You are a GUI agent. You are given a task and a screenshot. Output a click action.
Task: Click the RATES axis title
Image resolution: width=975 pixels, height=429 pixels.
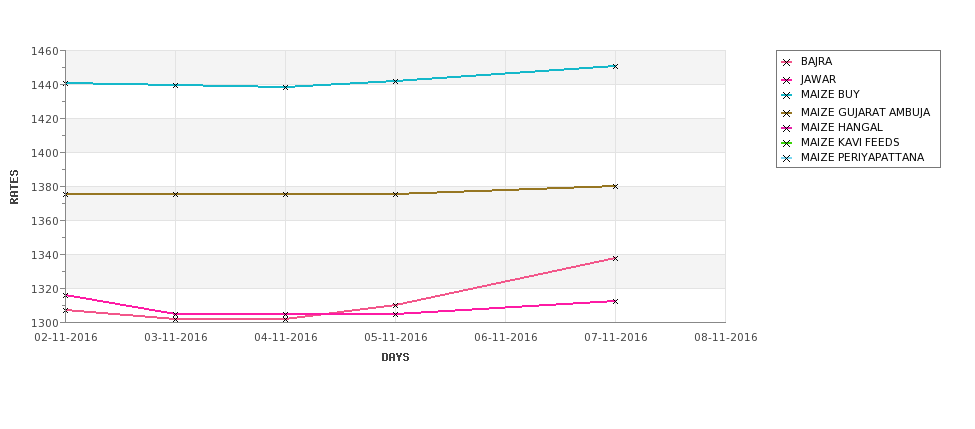pyautogui.click(x=14, y=187)
